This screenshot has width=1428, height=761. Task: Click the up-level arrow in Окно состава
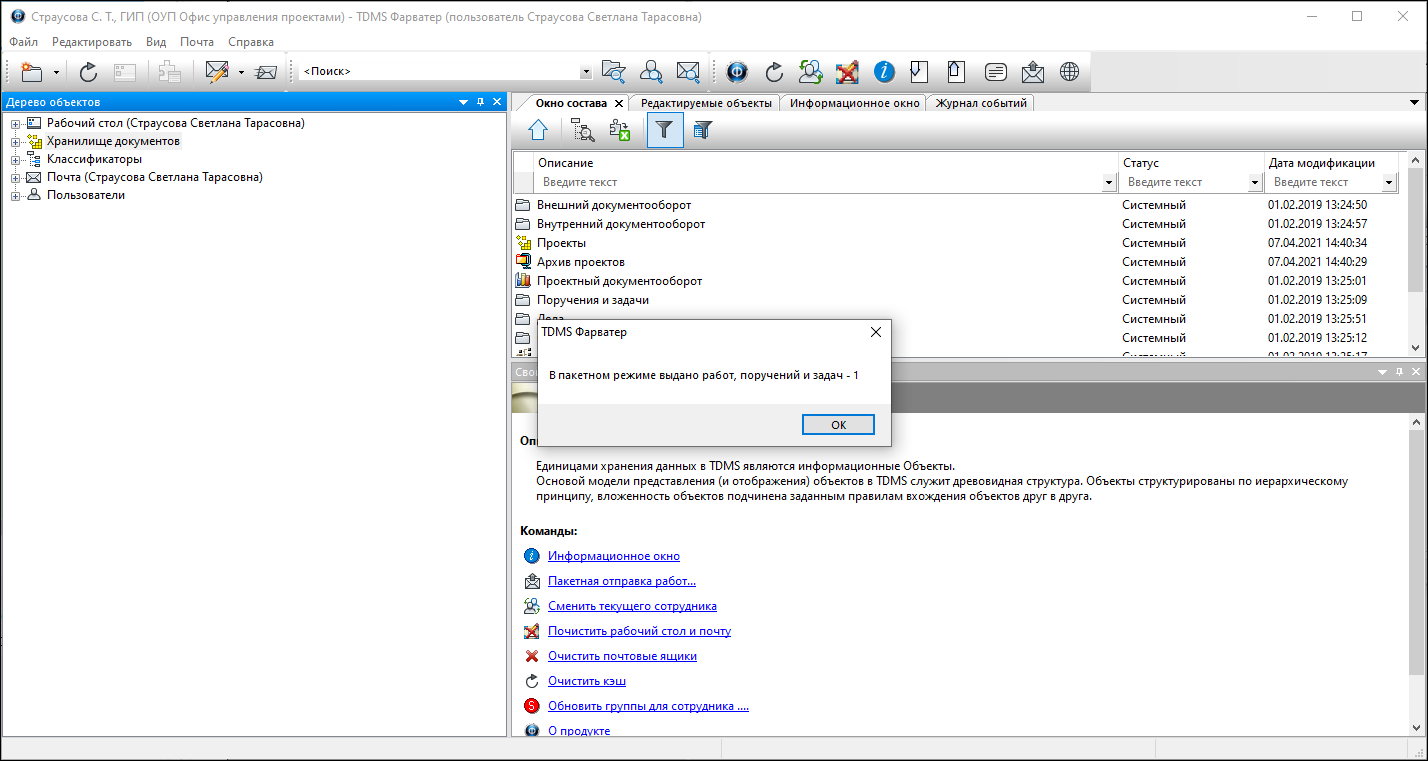tap(538, 130)
